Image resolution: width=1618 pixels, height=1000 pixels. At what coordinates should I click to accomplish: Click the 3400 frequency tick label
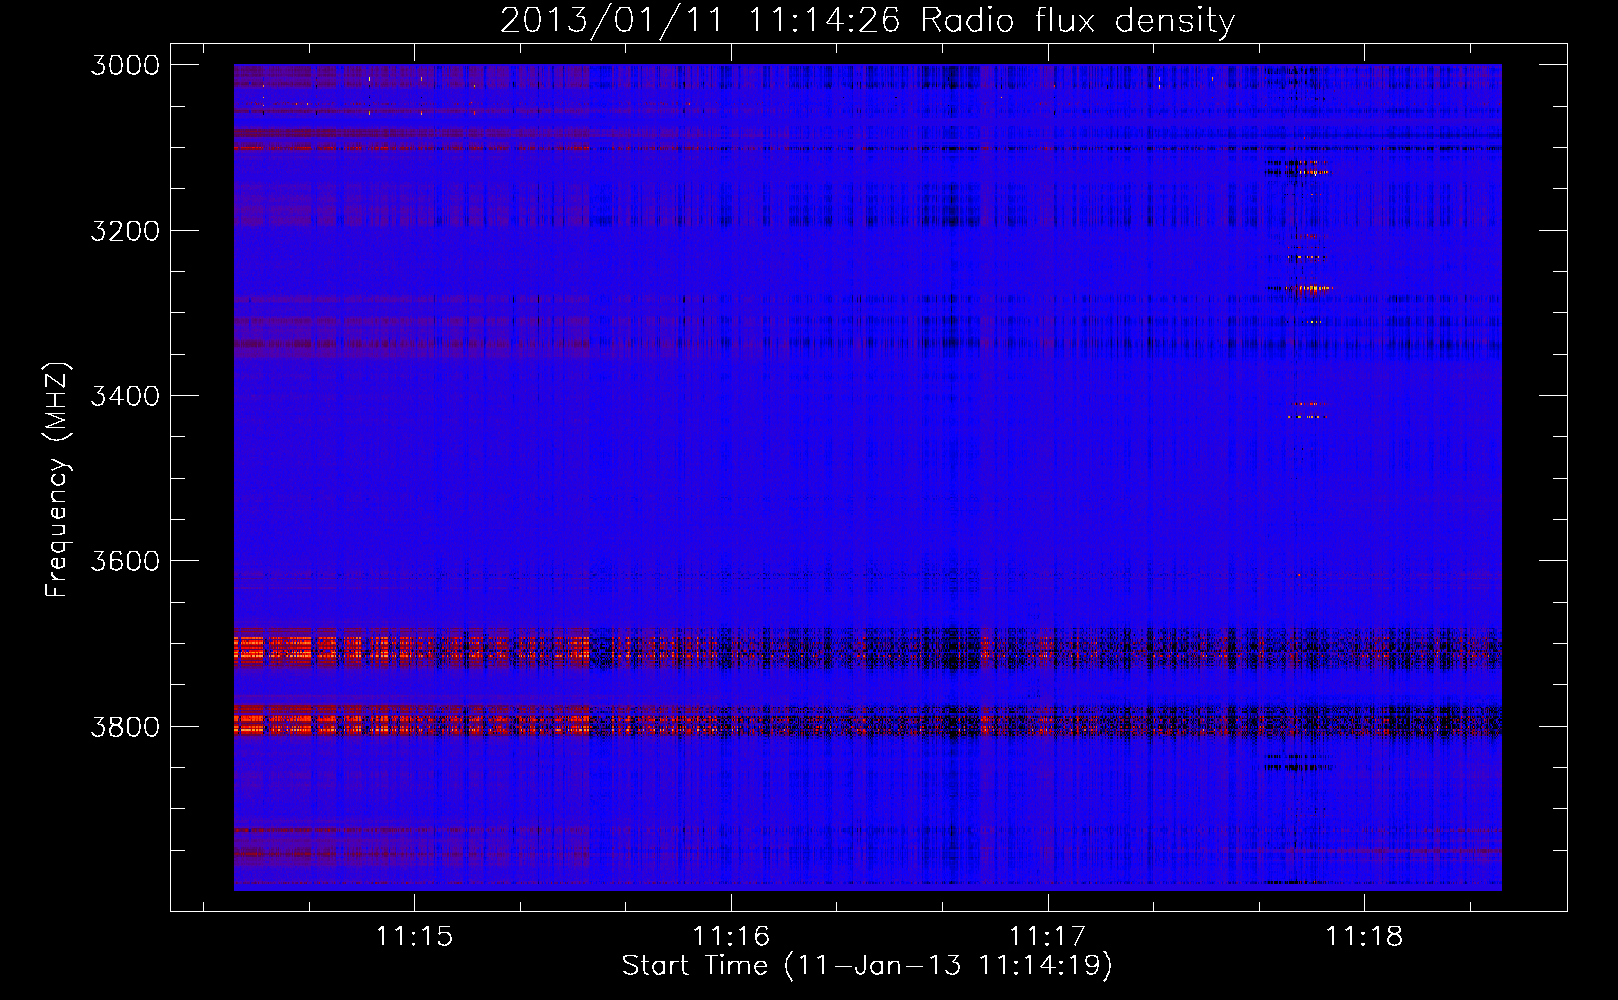(x=125, y=396)
